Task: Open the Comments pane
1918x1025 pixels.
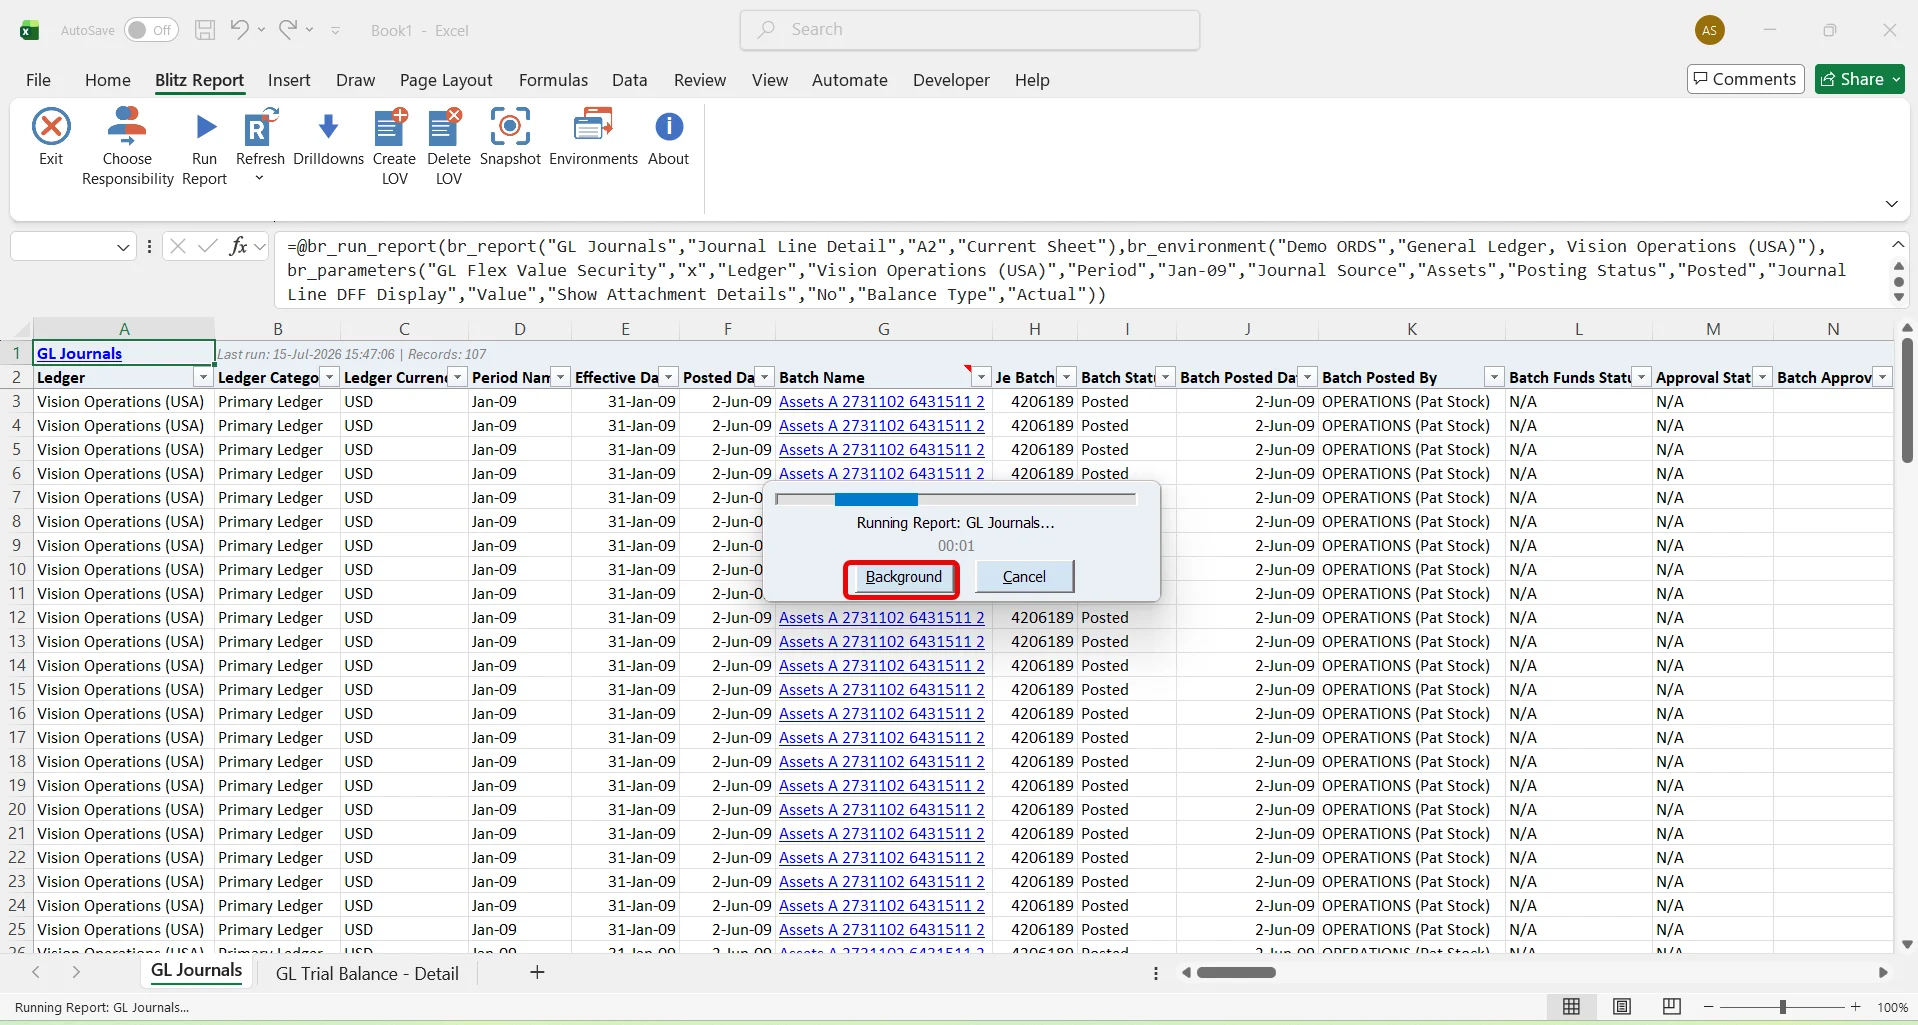Action: 1745,79
